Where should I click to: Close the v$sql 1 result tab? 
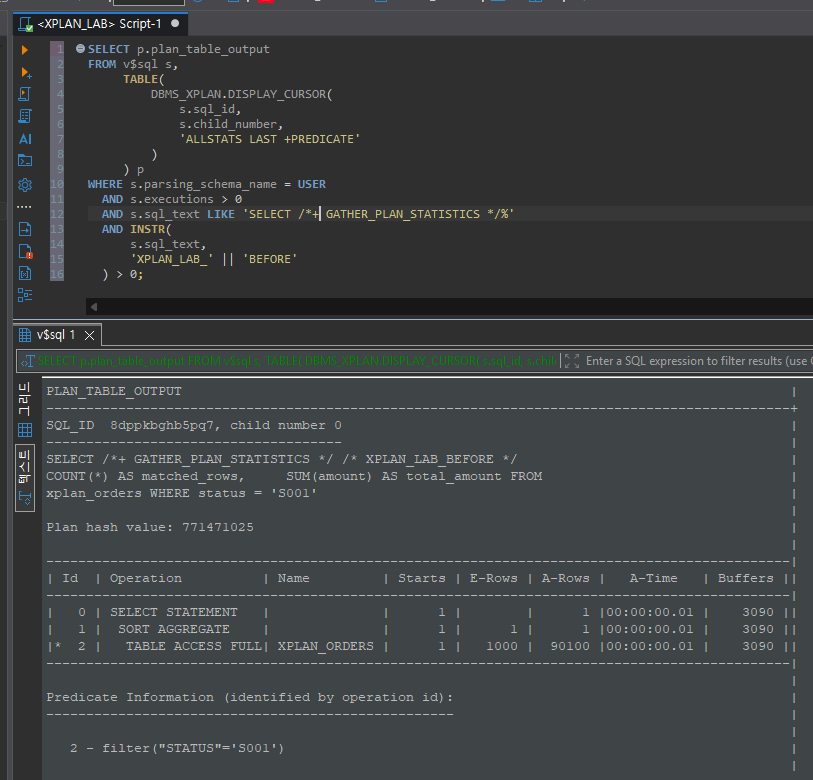90,336
